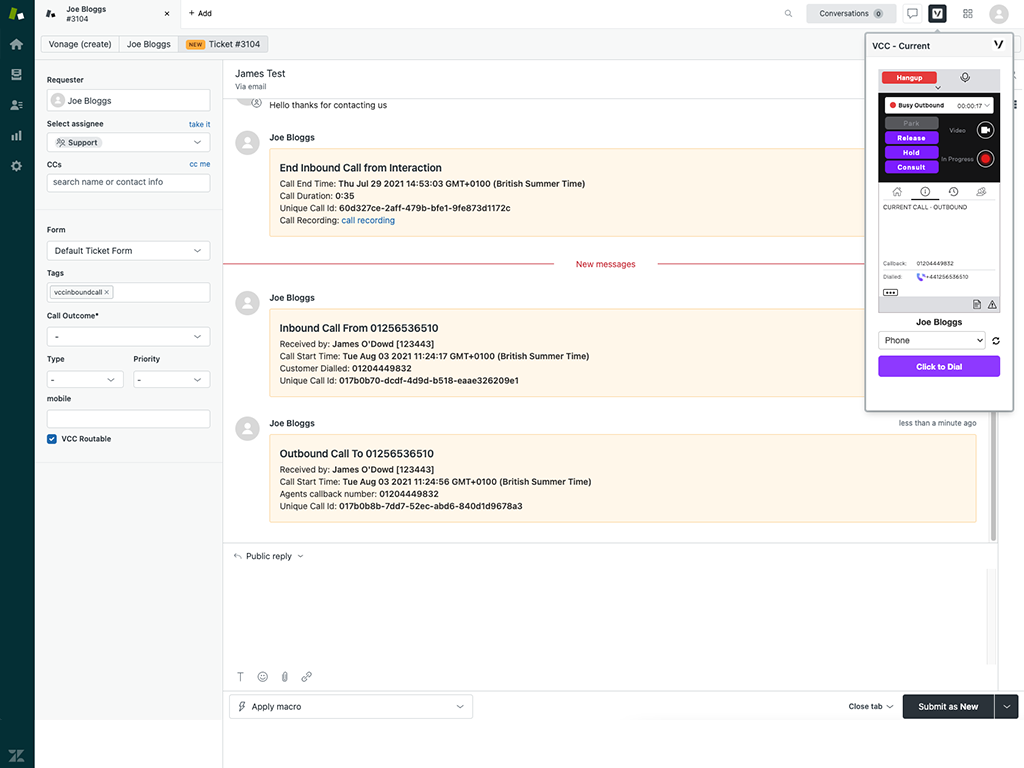Click the Vonage app icon in top bar
This screenshot has height=768, width=1024.
pyautogui.click(x=937, y=14)
